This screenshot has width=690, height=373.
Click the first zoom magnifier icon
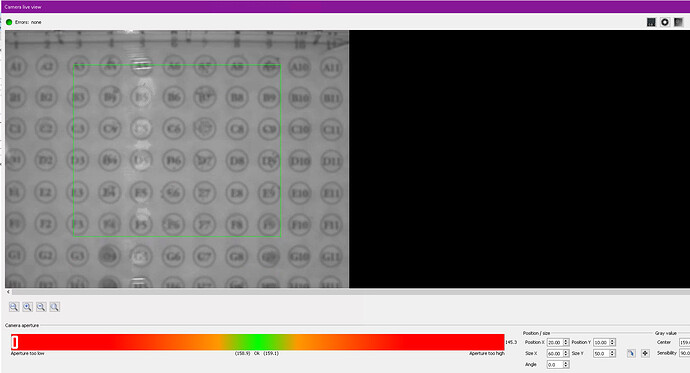point(14,307)
